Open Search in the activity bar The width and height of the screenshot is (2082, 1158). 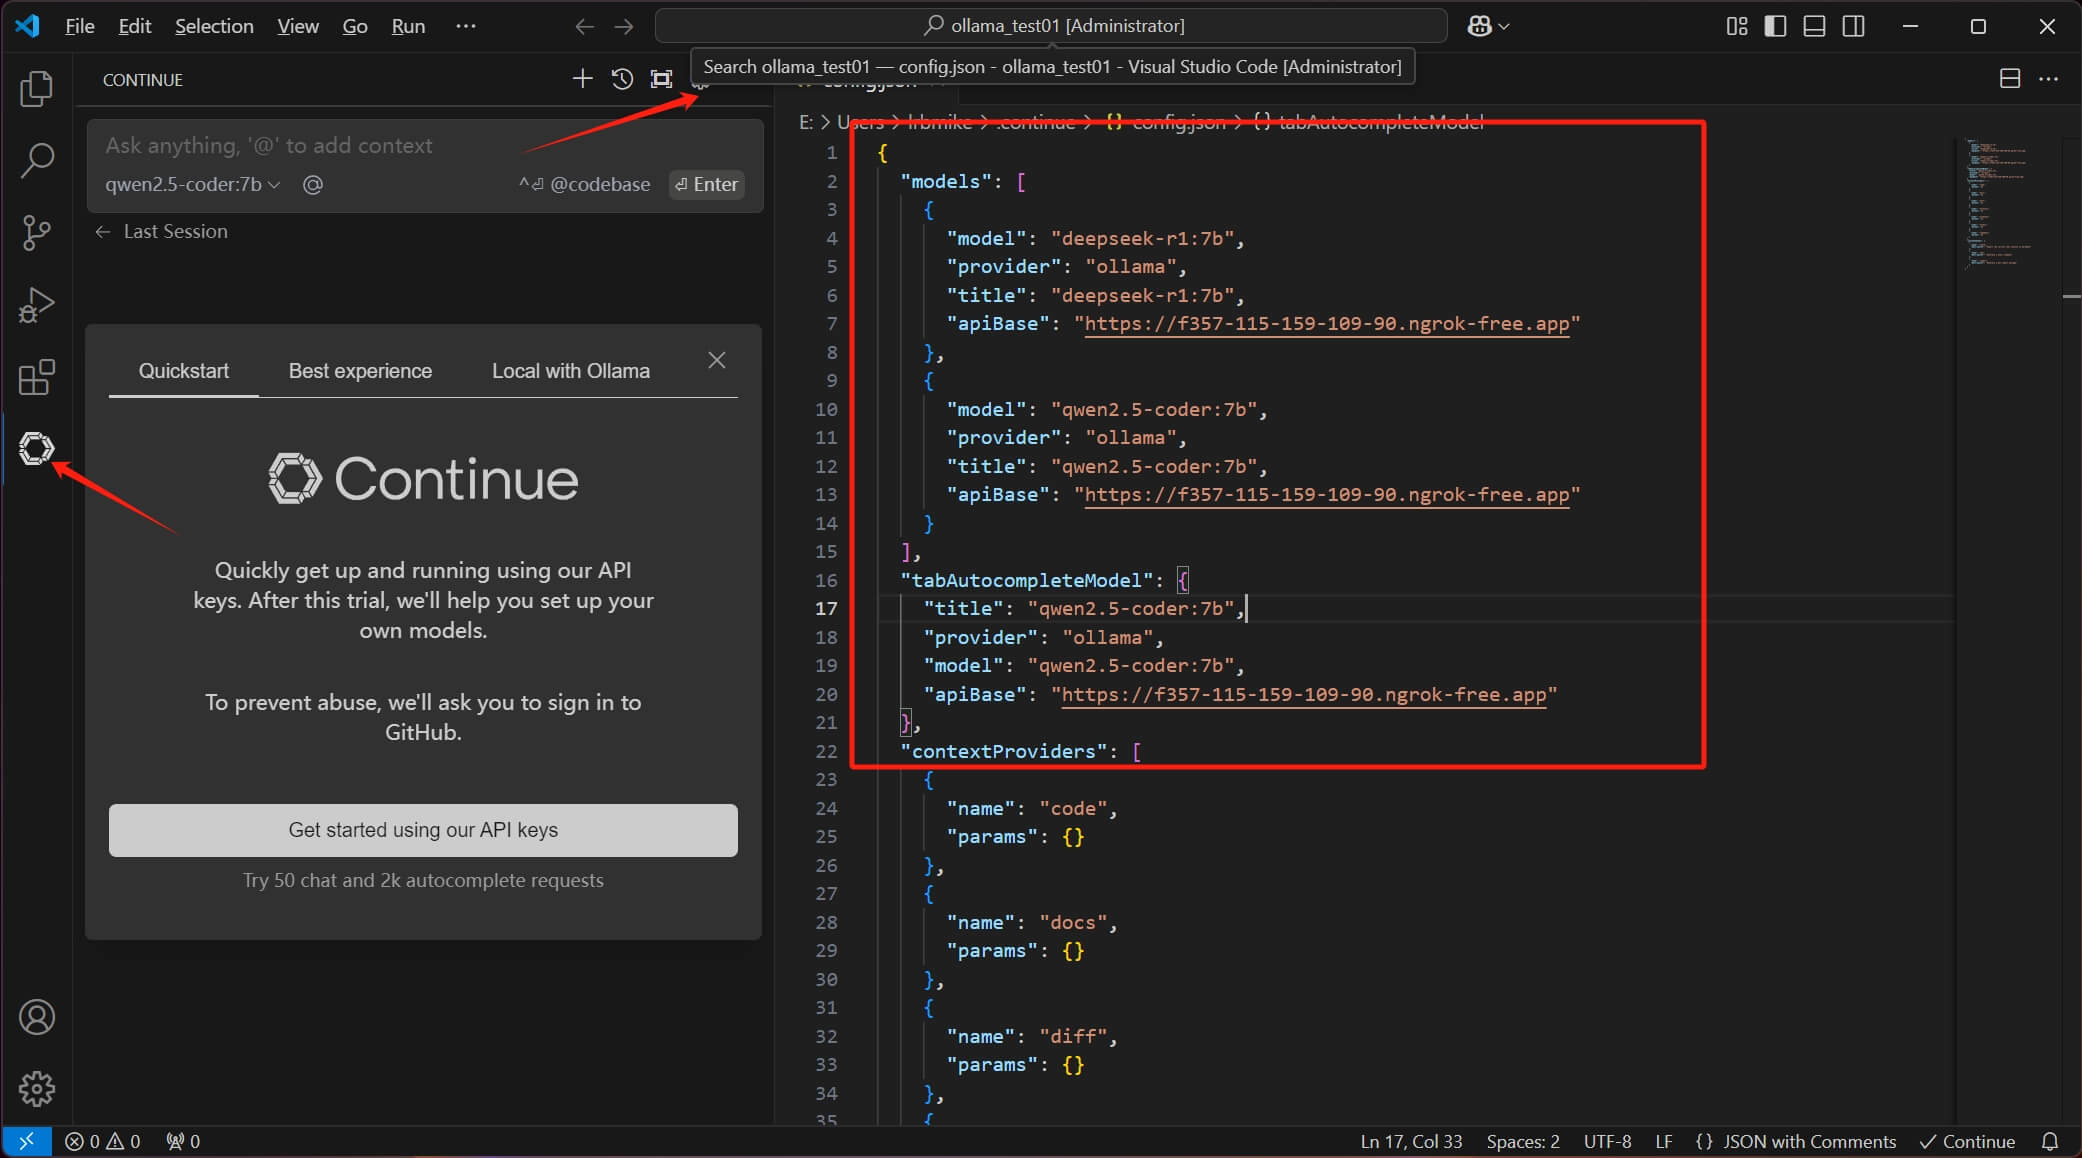coord(37,160)
